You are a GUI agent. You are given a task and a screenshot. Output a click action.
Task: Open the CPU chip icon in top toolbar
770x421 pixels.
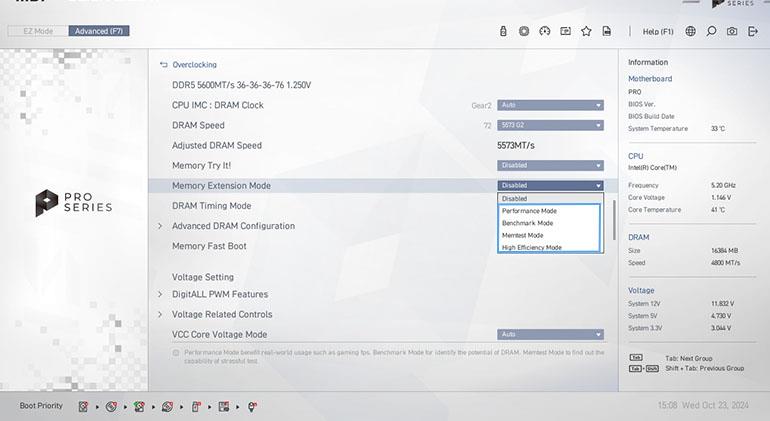(x=524, y=31)
